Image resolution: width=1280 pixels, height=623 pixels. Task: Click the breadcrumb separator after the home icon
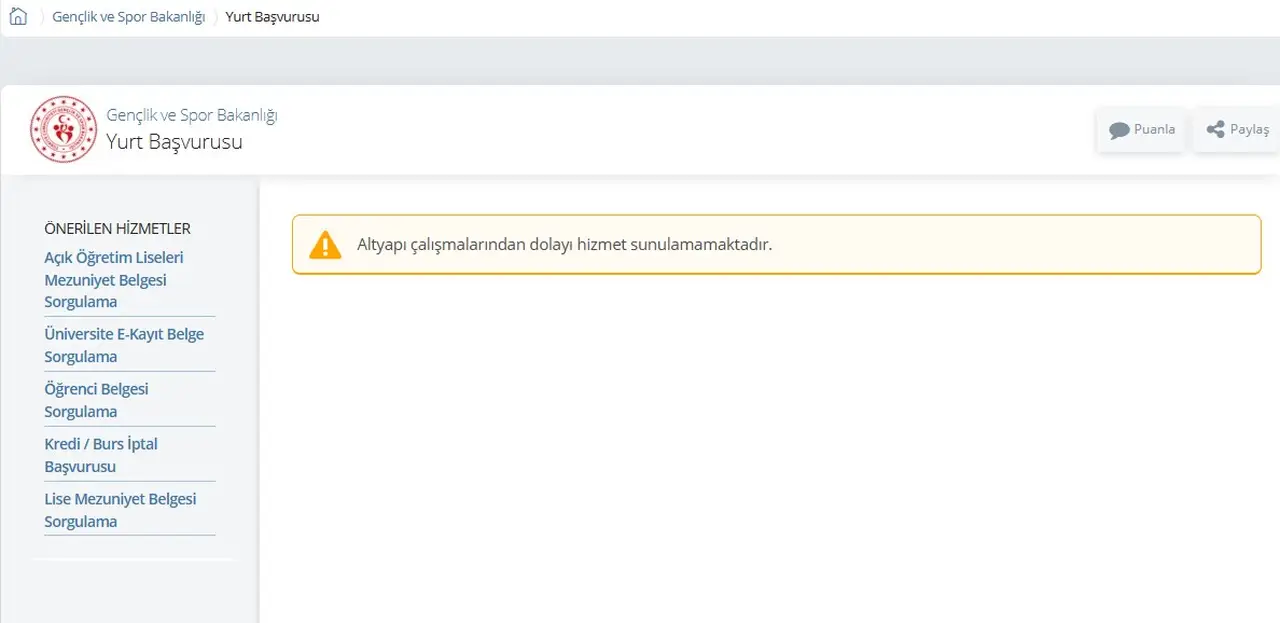(41, 17)
